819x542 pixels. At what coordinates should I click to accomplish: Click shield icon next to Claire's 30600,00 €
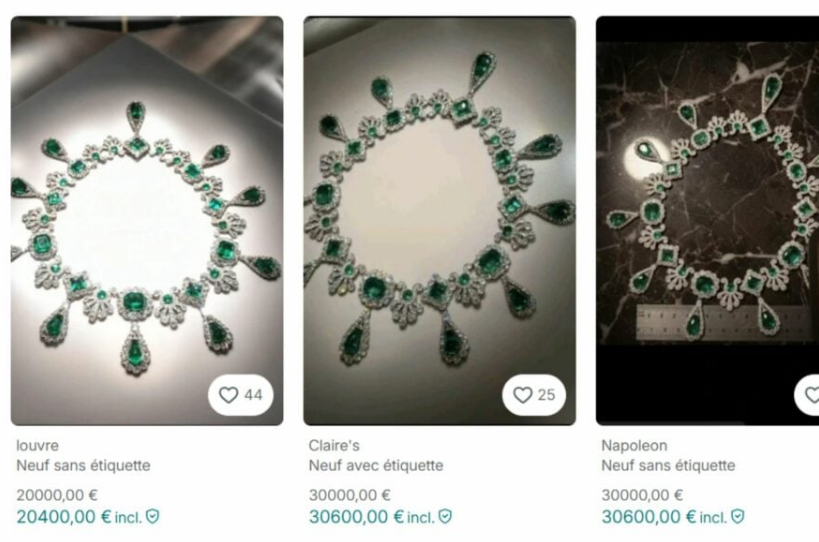point(444,516)
